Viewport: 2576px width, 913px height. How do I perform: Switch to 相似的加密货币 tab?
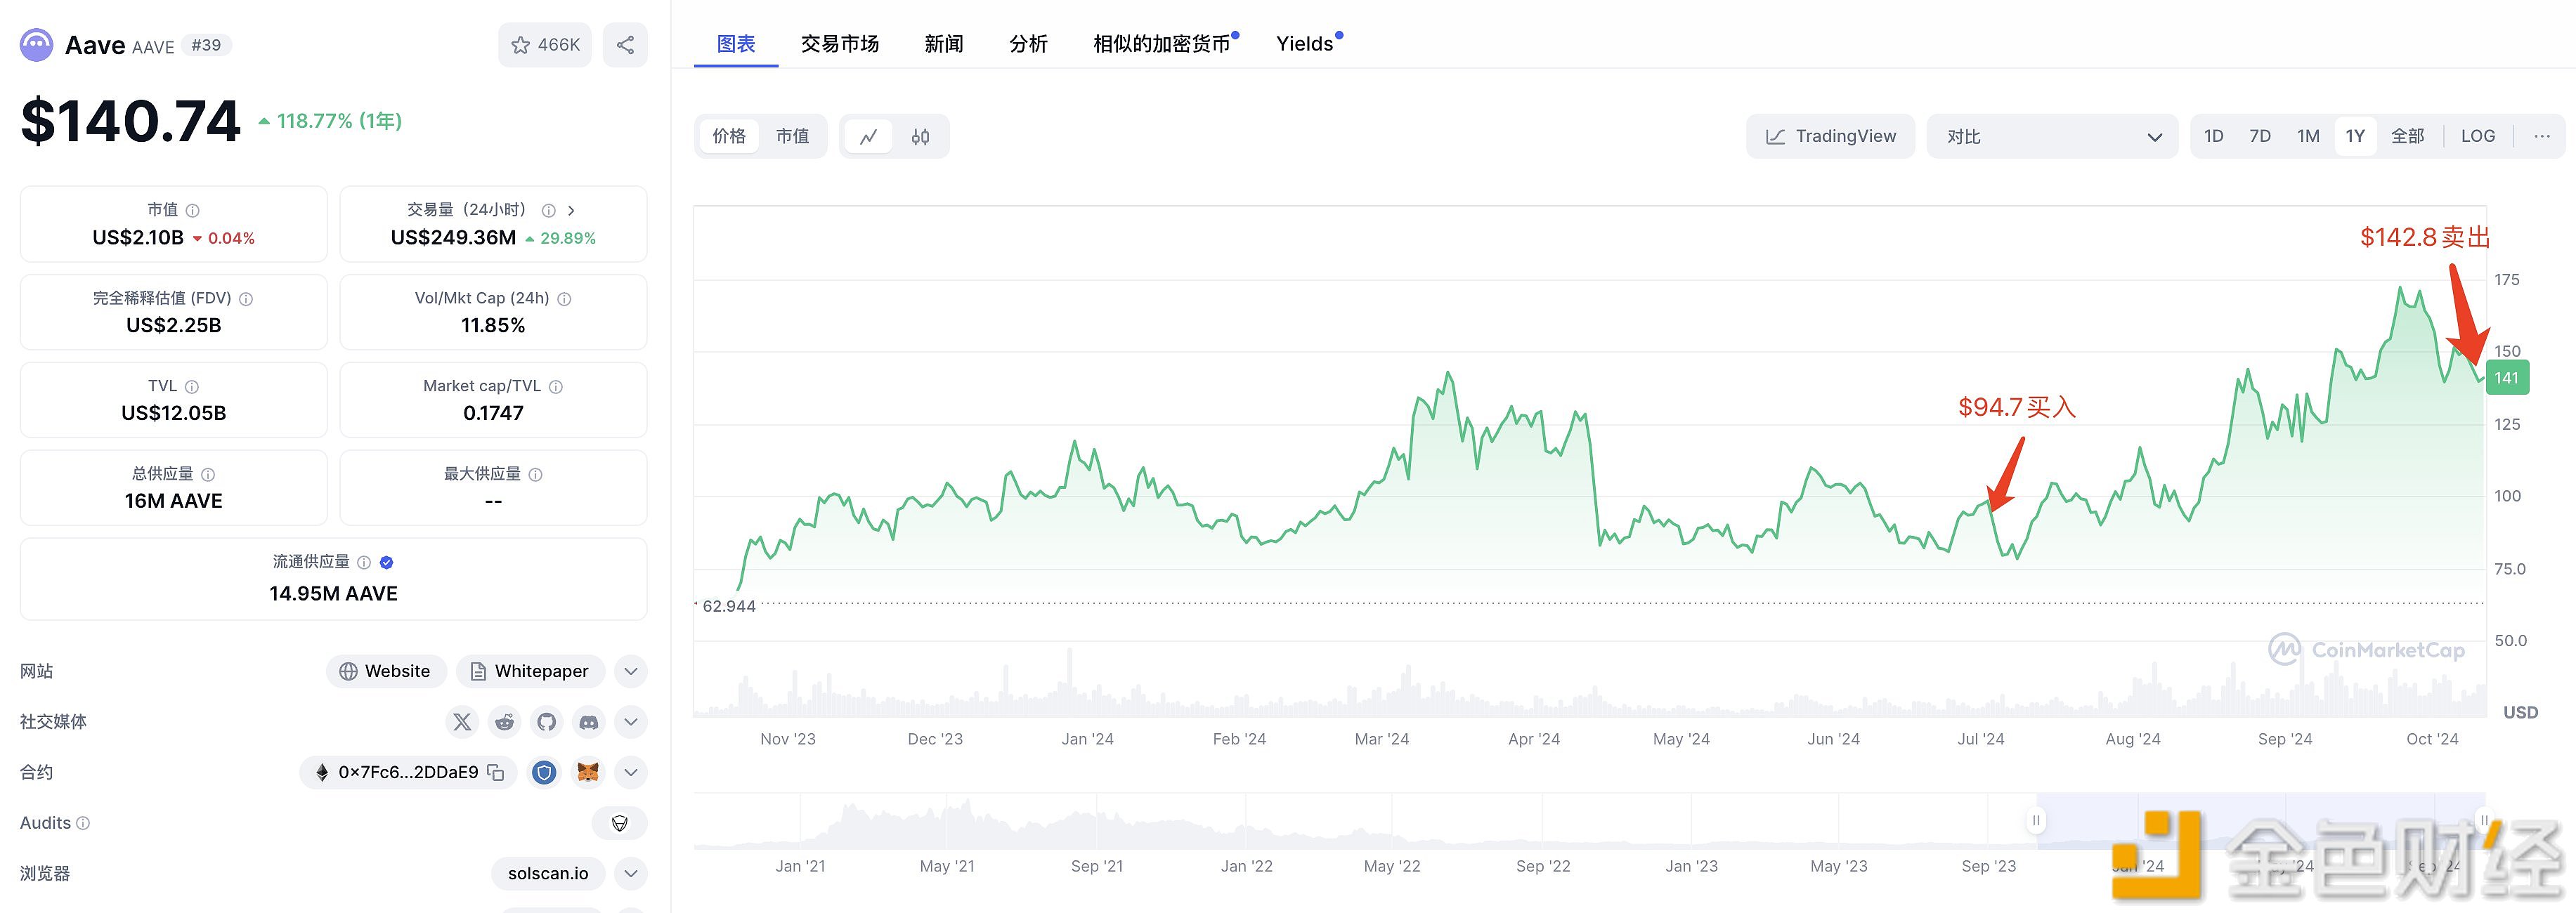click(x=1162, y=44)
